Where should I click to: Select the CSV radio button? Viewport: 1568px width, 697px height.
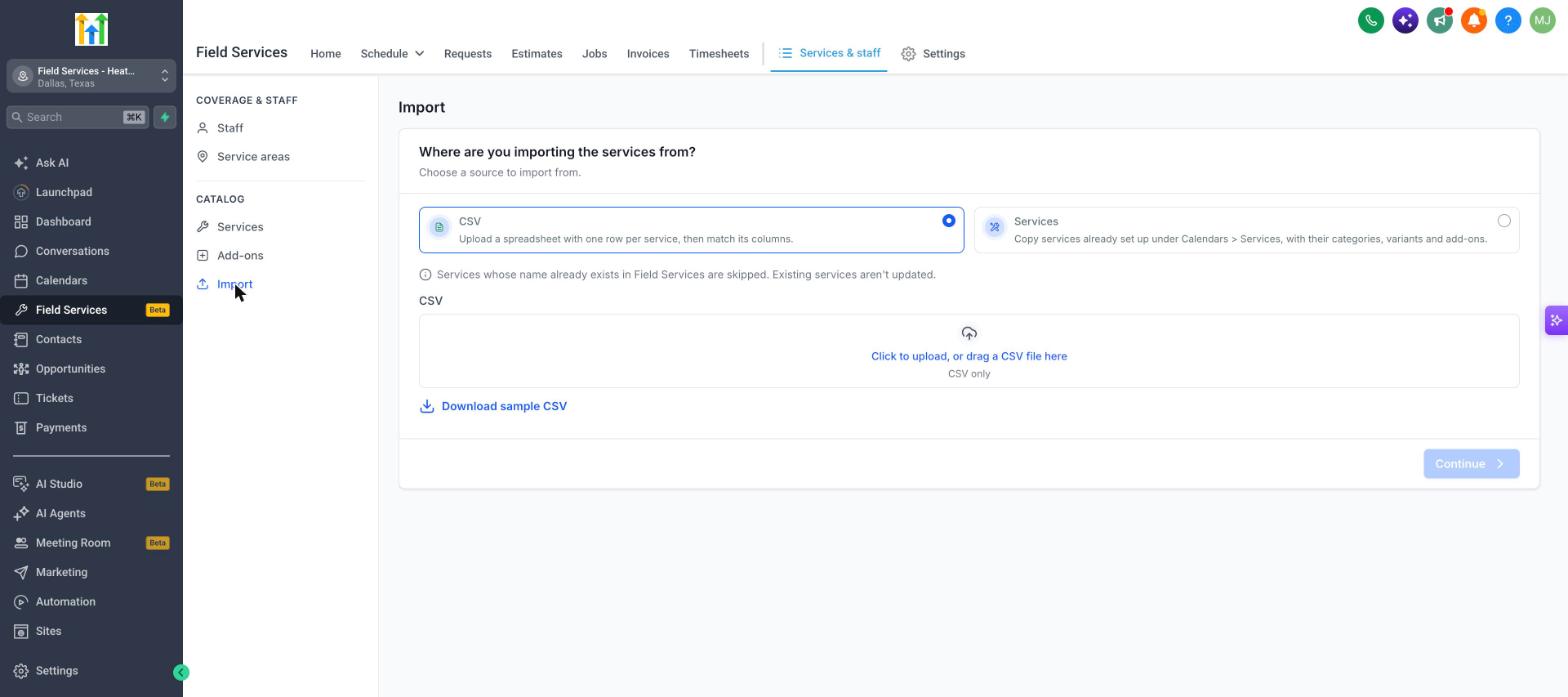click(x=949, y=221)
